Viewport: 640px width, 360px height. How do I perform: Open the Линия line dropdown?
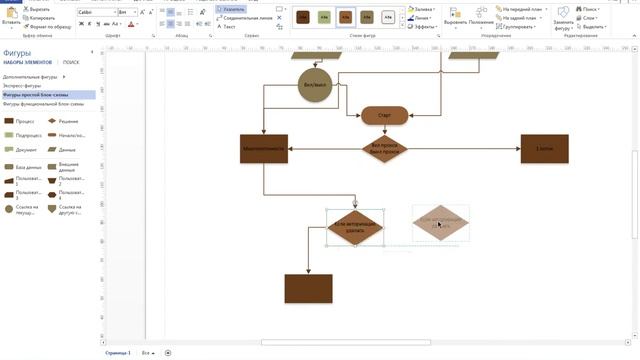(x=420, y=18)
